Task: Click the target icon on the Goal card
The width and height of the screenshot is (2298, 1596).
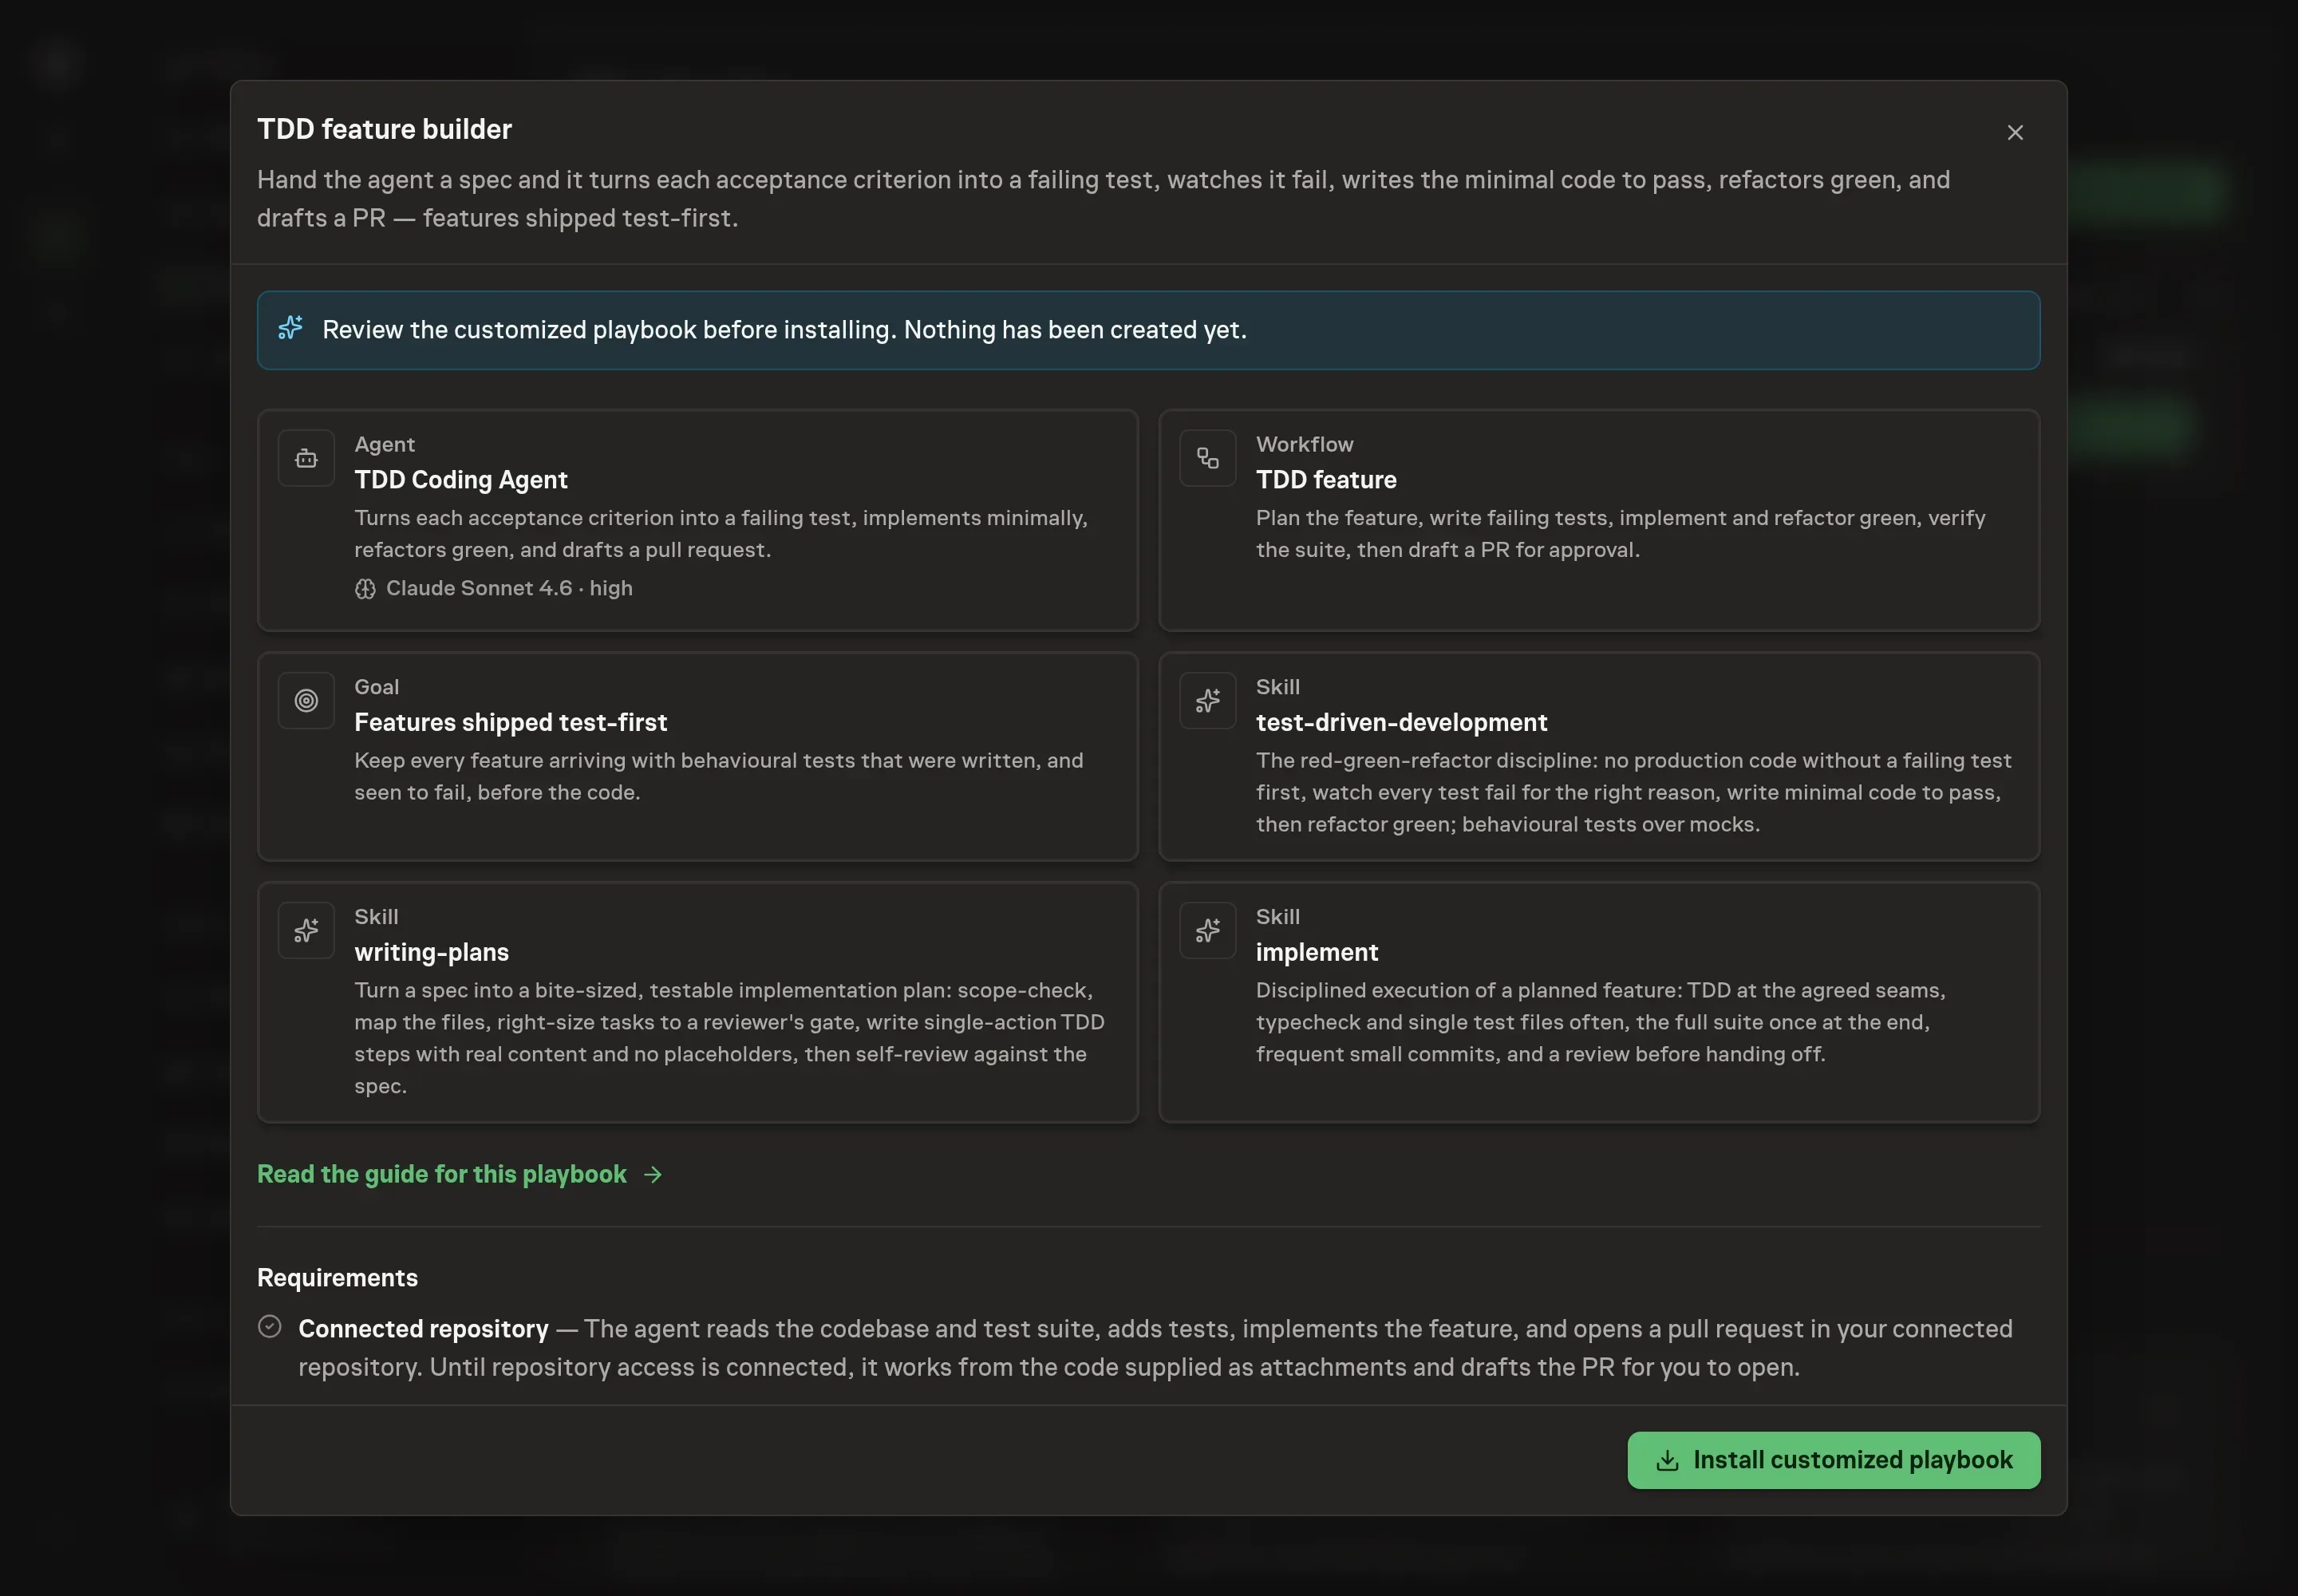Action: click(x=306, y=701)
